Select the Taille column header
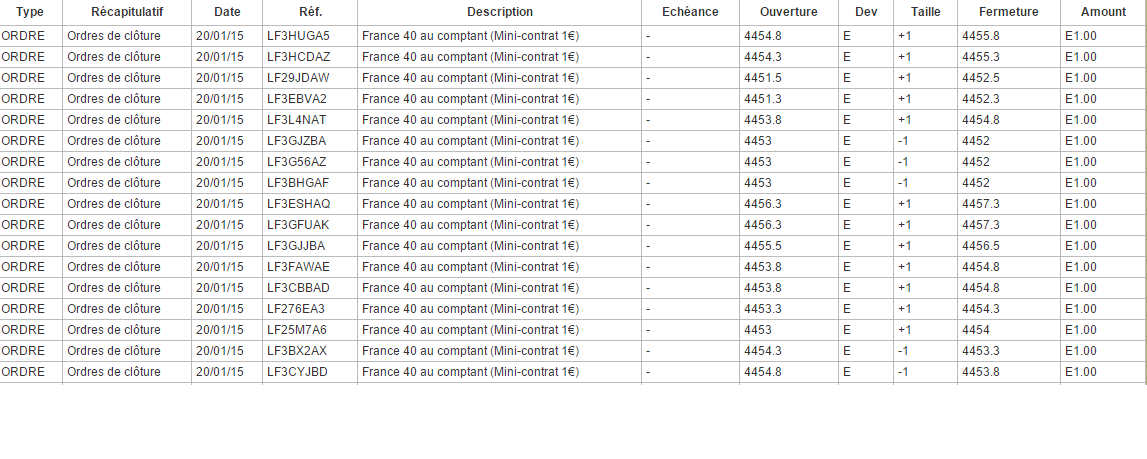Screen dimensions: 1147x459 point(925,12)
